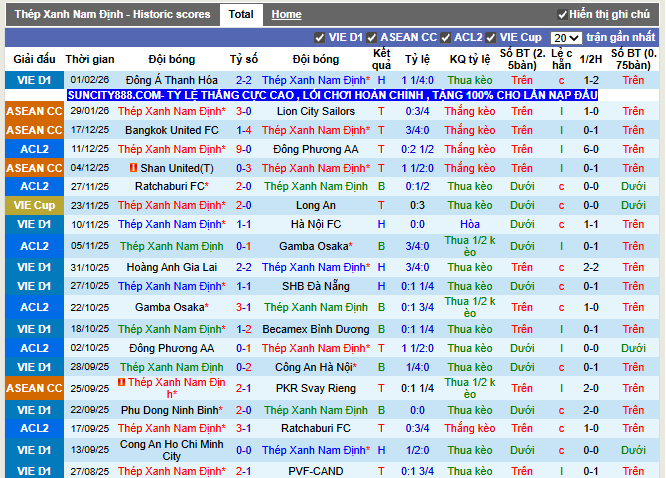This screenshot has width=666, height=478.
Task: Select ASEAN CC league cell for 29/01/26
Action: [x=34, y=111]
